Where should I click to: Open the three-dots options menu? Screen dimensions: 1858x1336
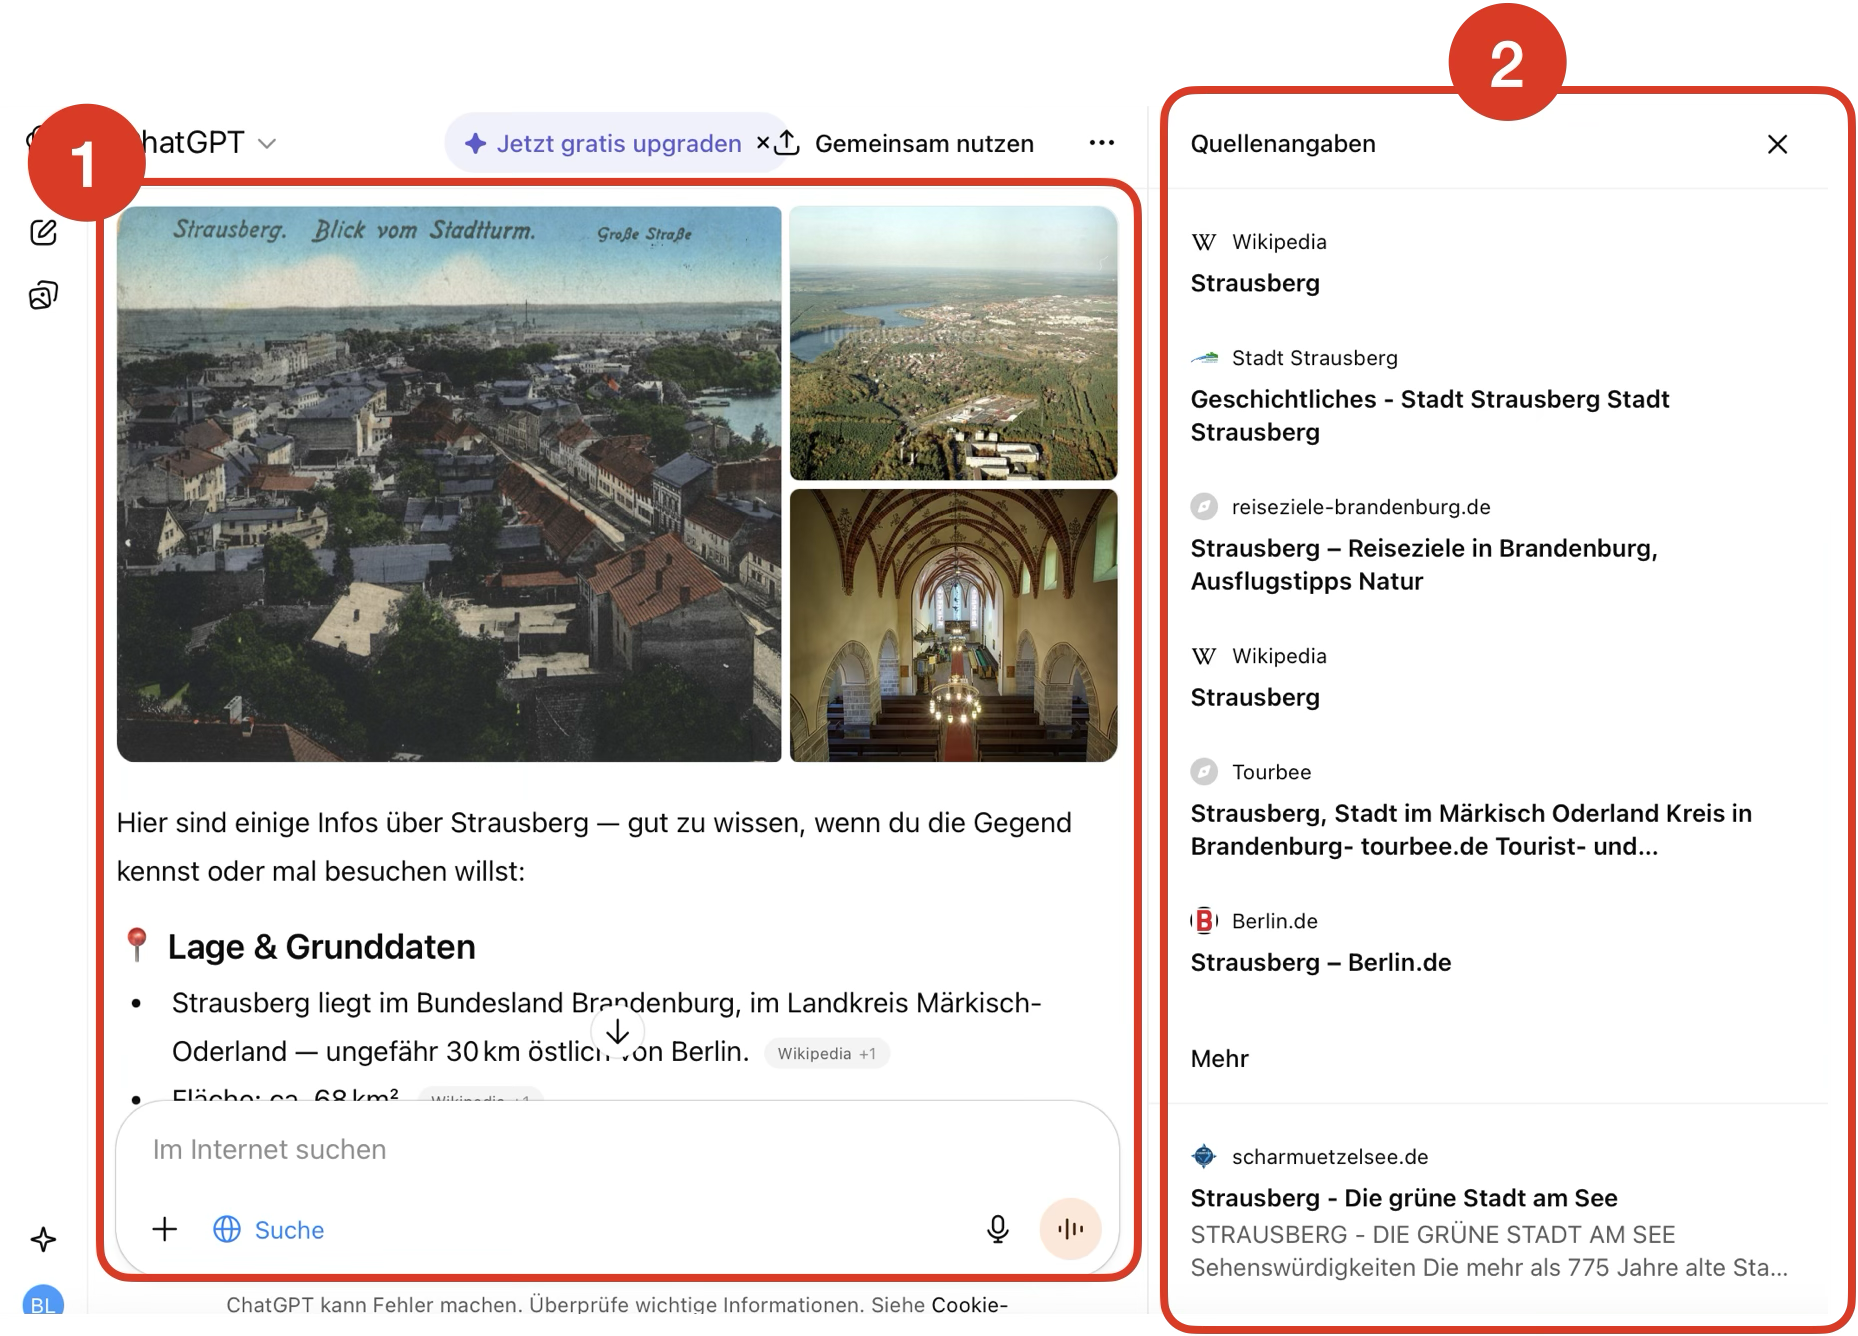pos(1101,143)
